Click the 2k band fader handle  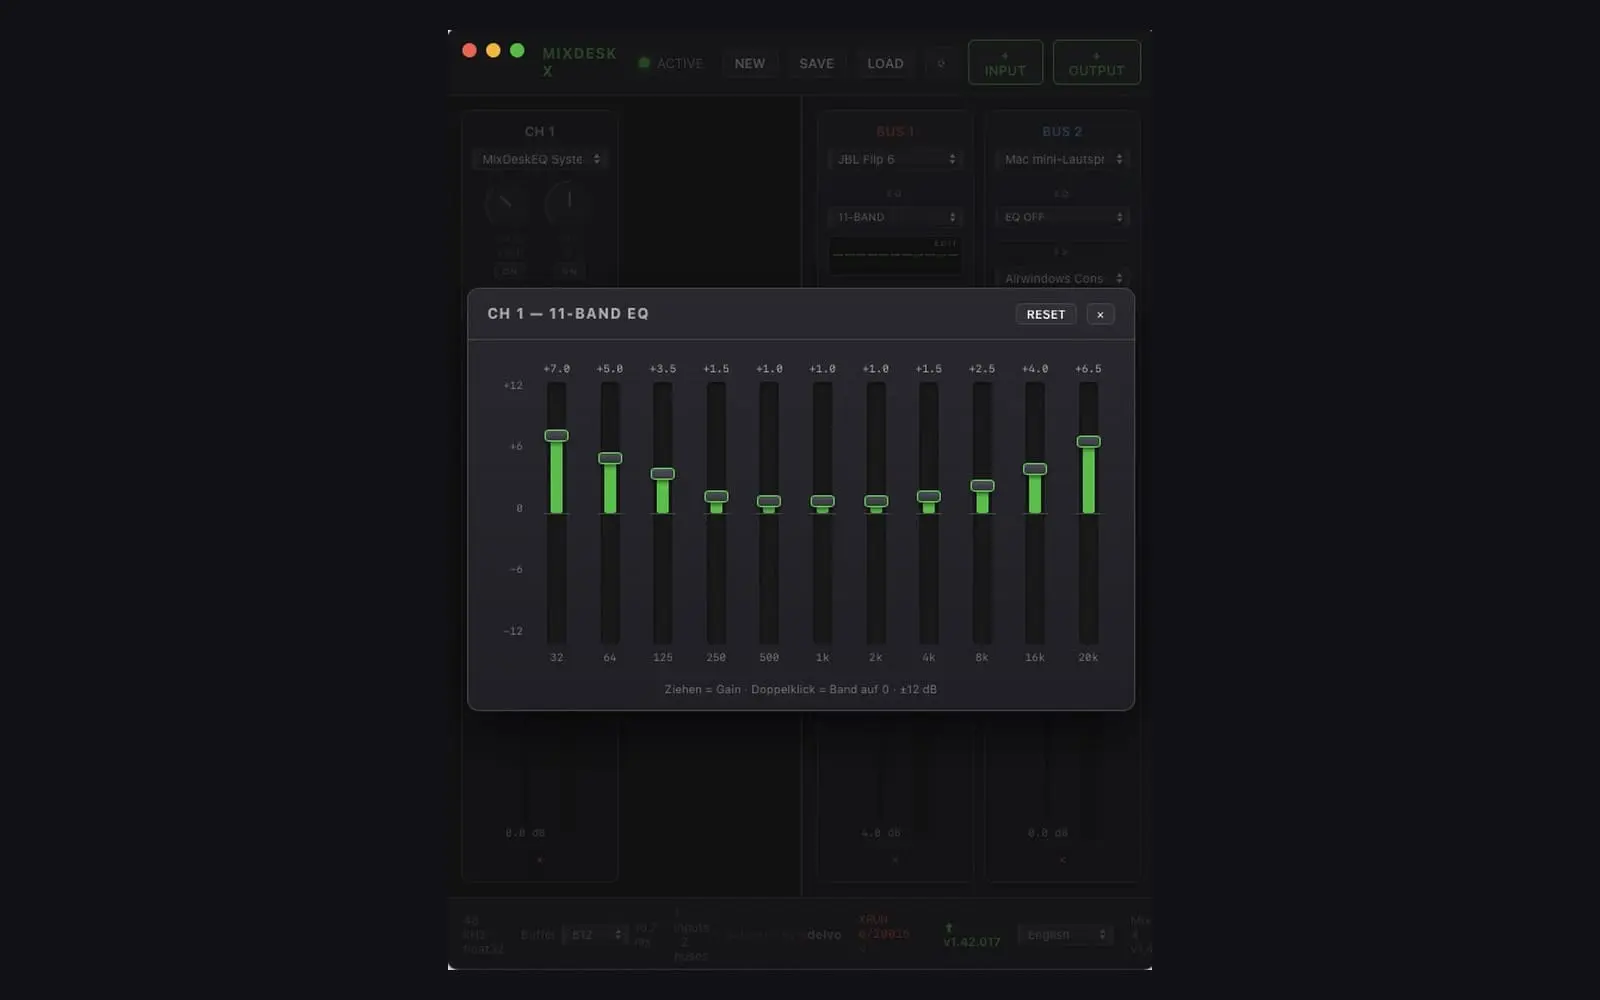tap(876, 501)
